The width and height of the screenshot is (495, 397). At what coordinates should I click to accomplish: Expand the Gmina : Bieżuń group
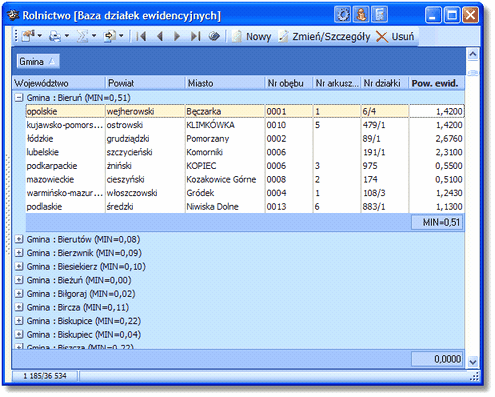tap(19, 280)
